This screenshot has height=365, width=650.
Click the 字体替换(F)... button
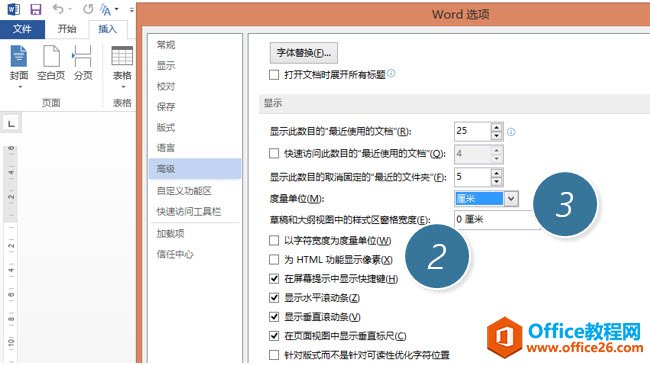tap(303, 53)
